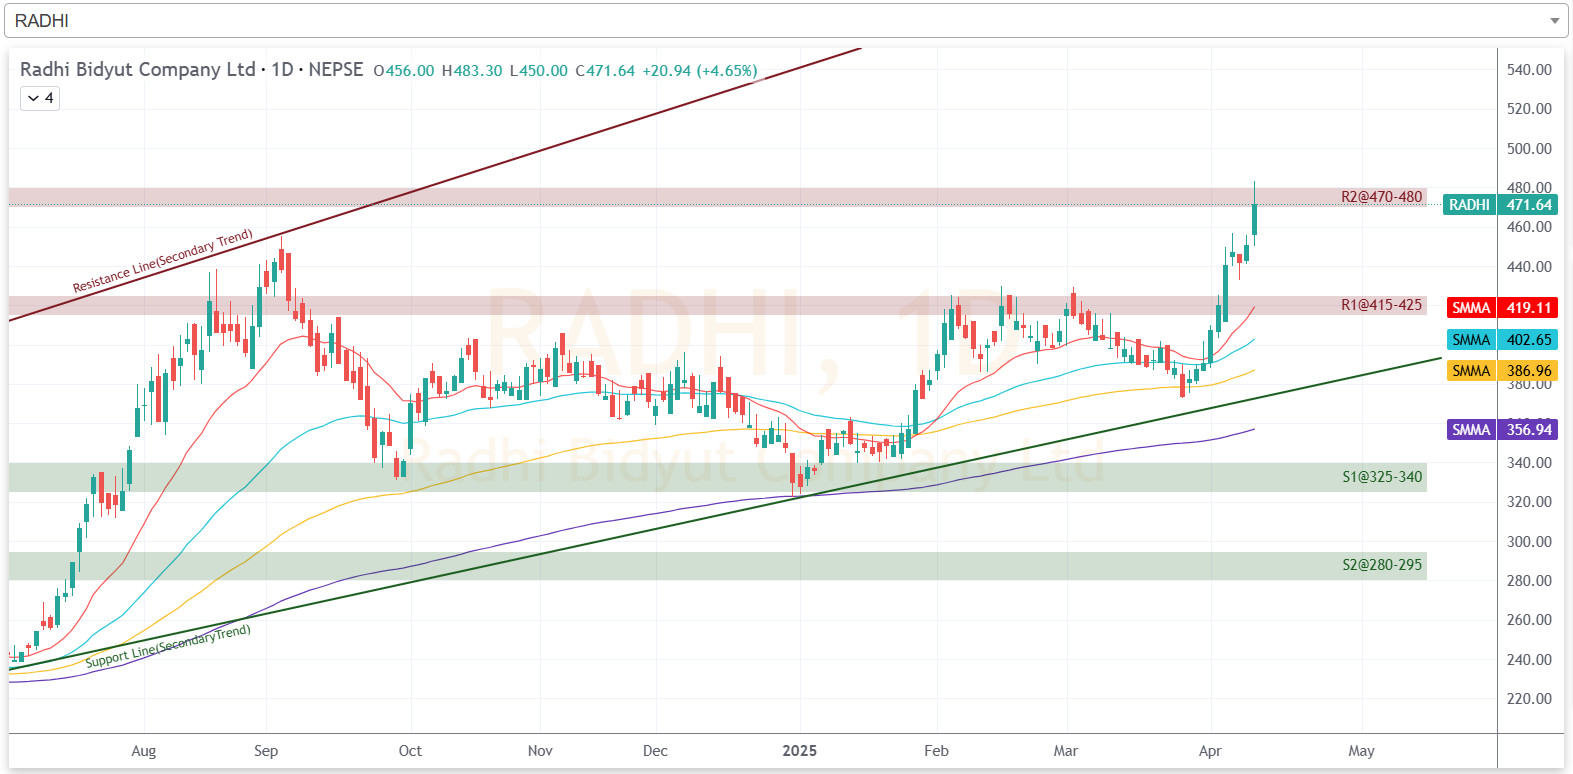Select the R2@470-480 resistance zone label

coord(1381,197)
